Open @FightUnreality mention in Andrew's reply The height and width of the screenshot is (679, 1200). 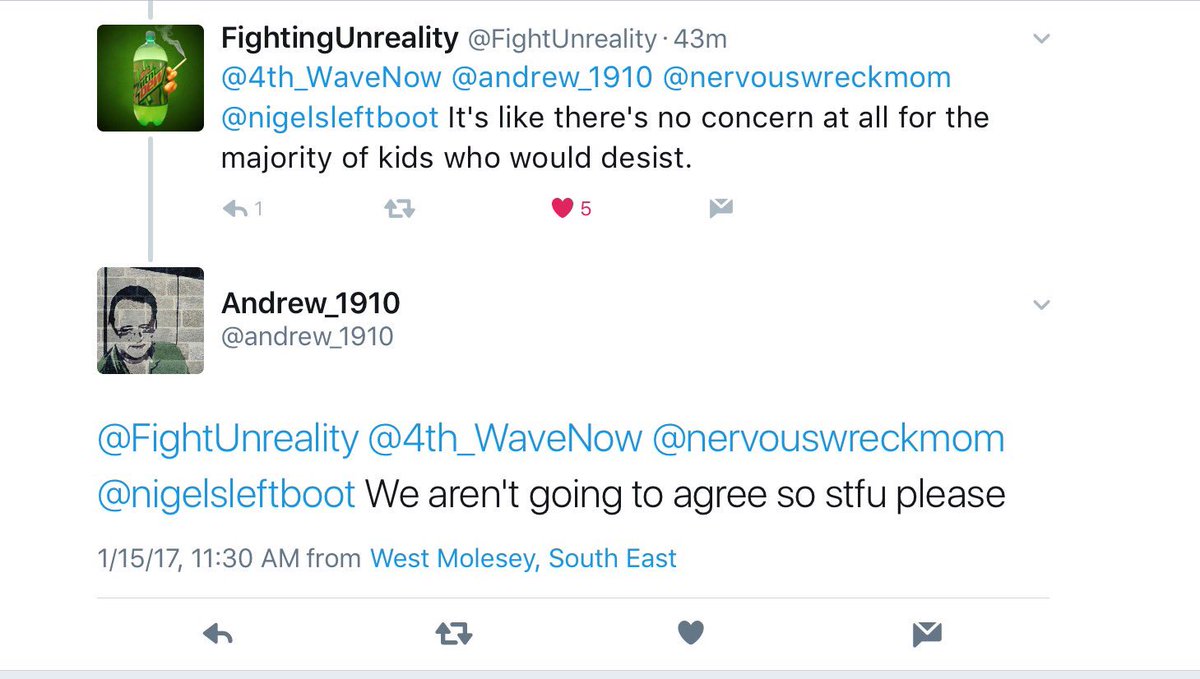(227, 439)
